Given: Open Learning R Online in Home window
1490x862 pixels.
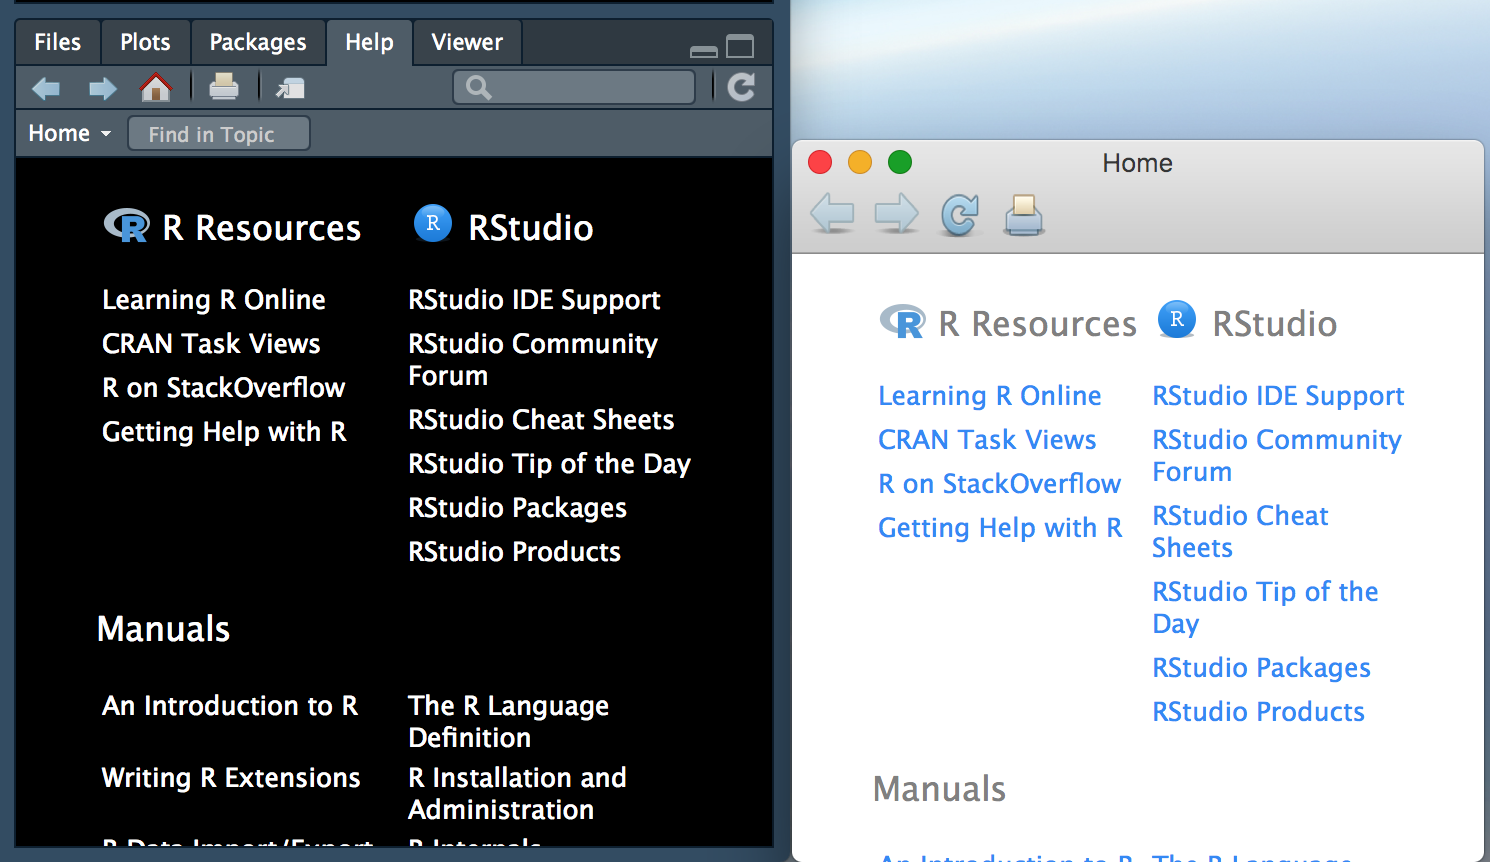Looking at the screenshot, I should (x=989, y=396).
